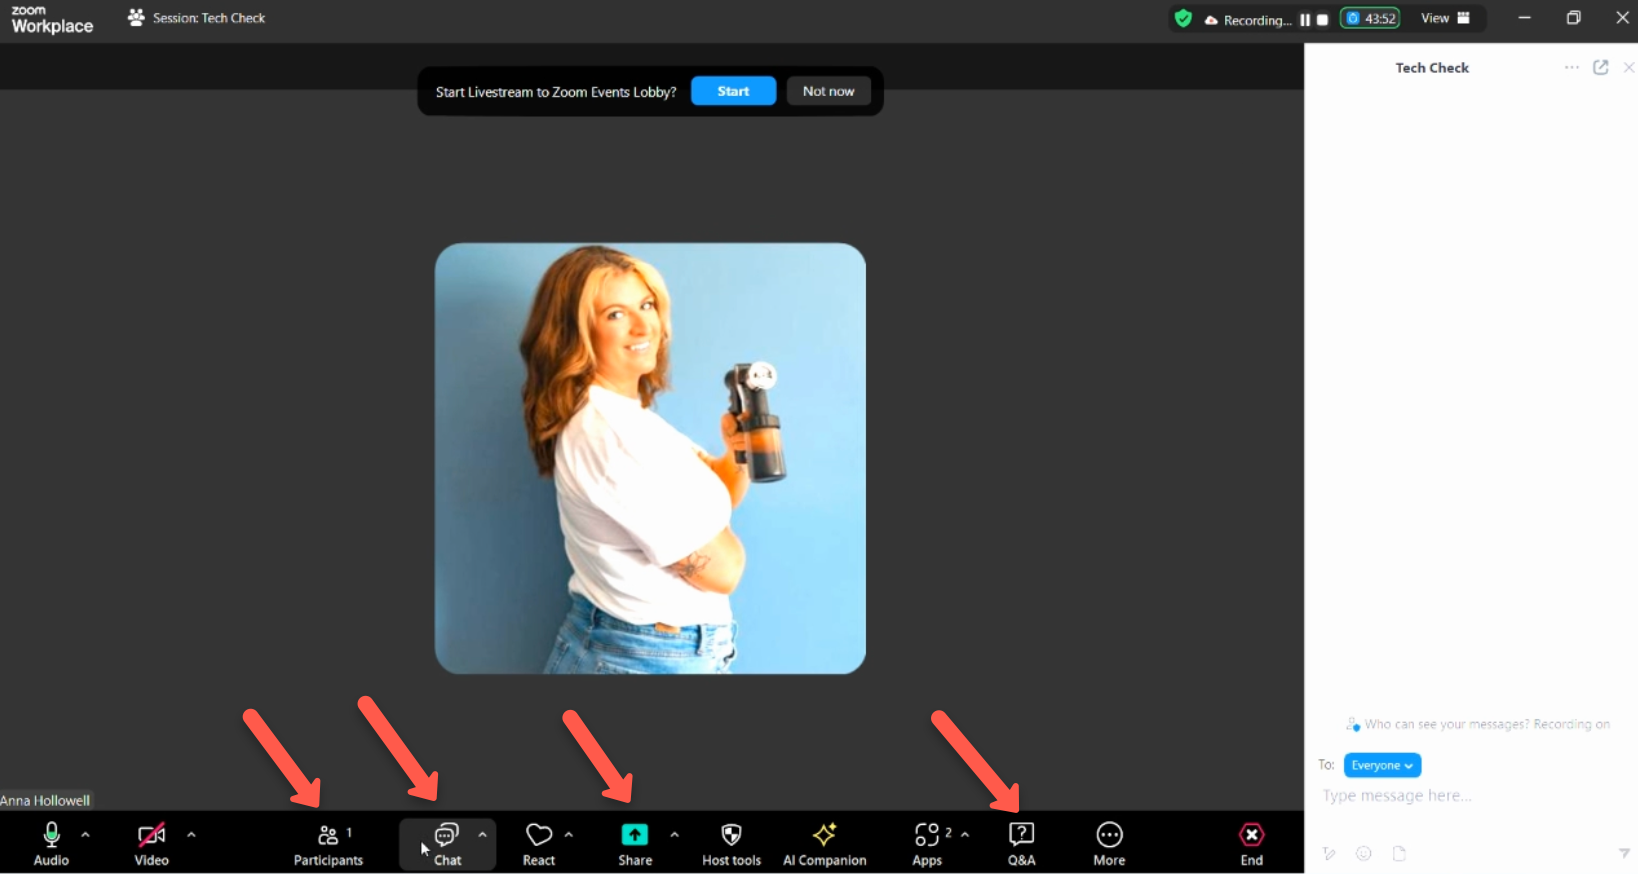Minimize the Zoom window
This screenshot has height=874, width=1638.
pyautogui.click(x=1524, y=18)
